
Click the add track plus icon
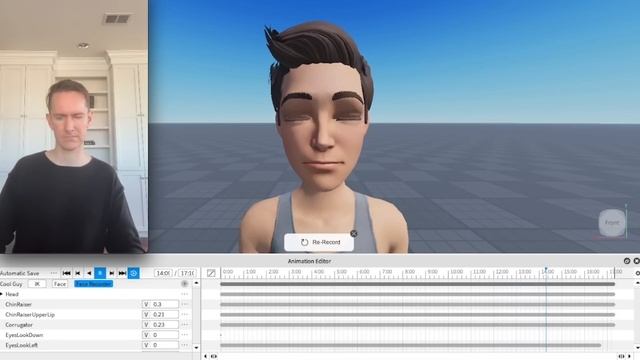coord(184,284)
